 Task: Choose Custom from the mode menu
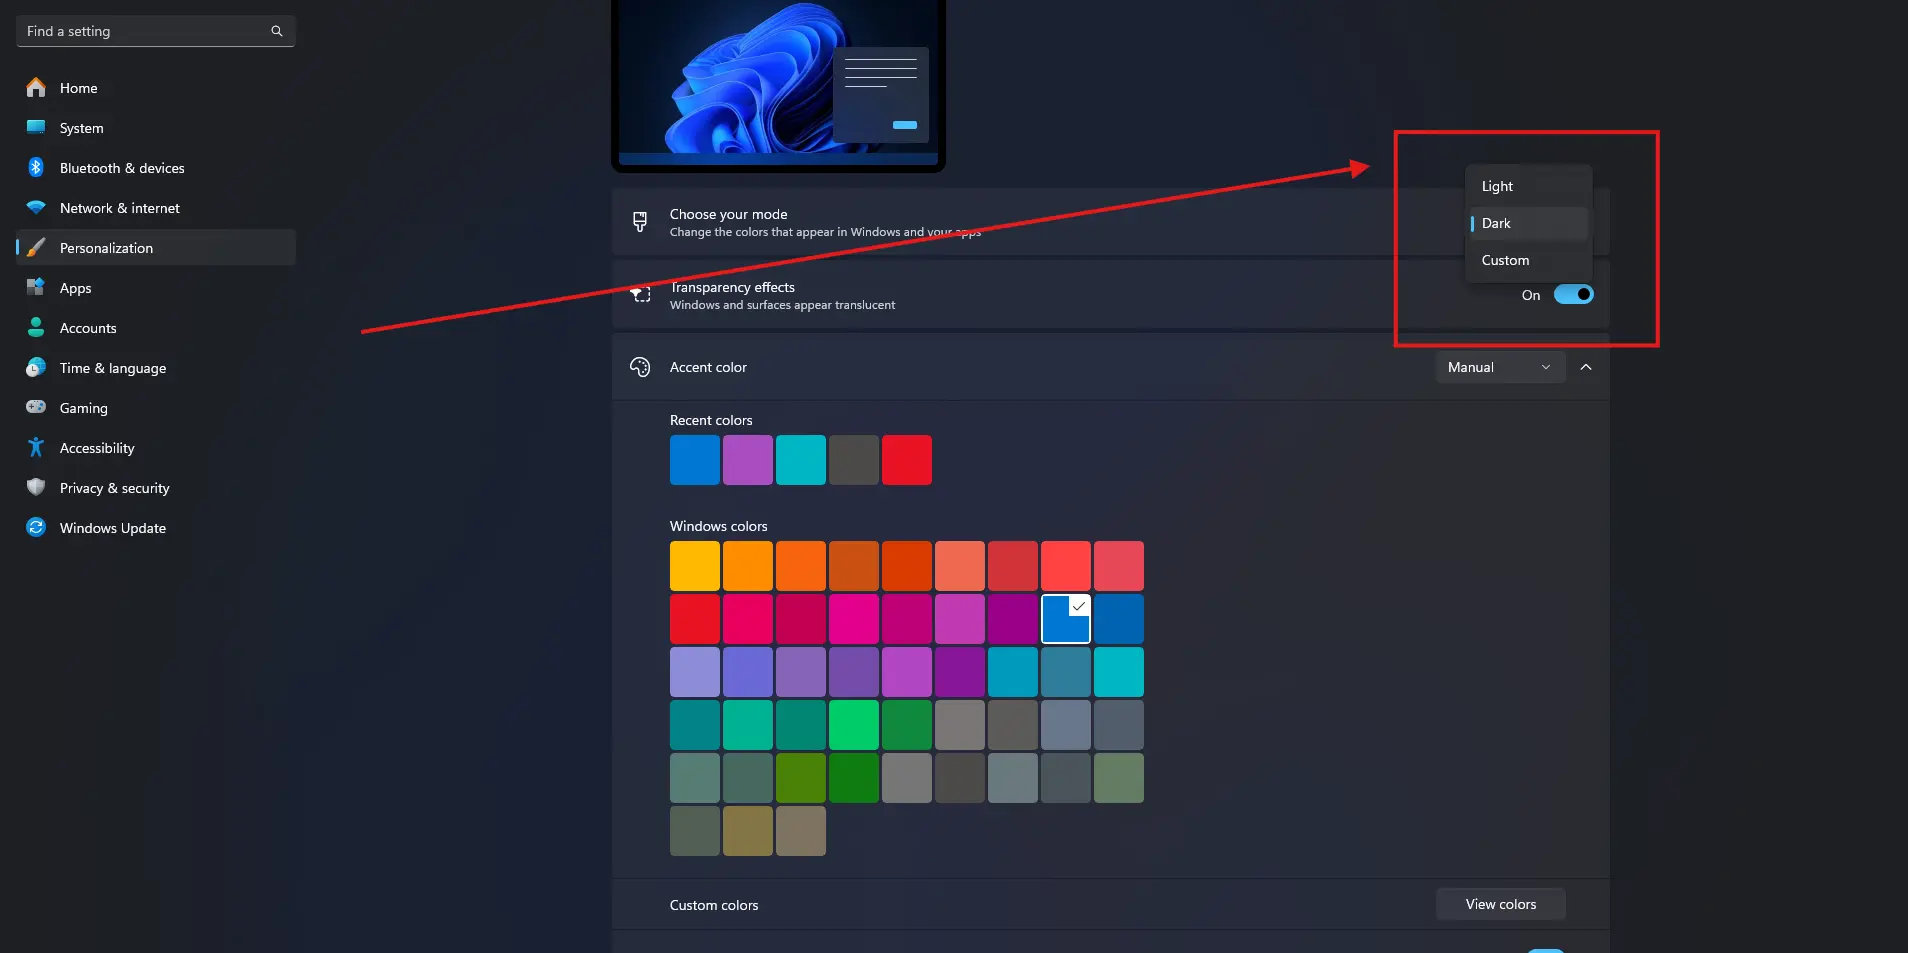click(1528, 260)
